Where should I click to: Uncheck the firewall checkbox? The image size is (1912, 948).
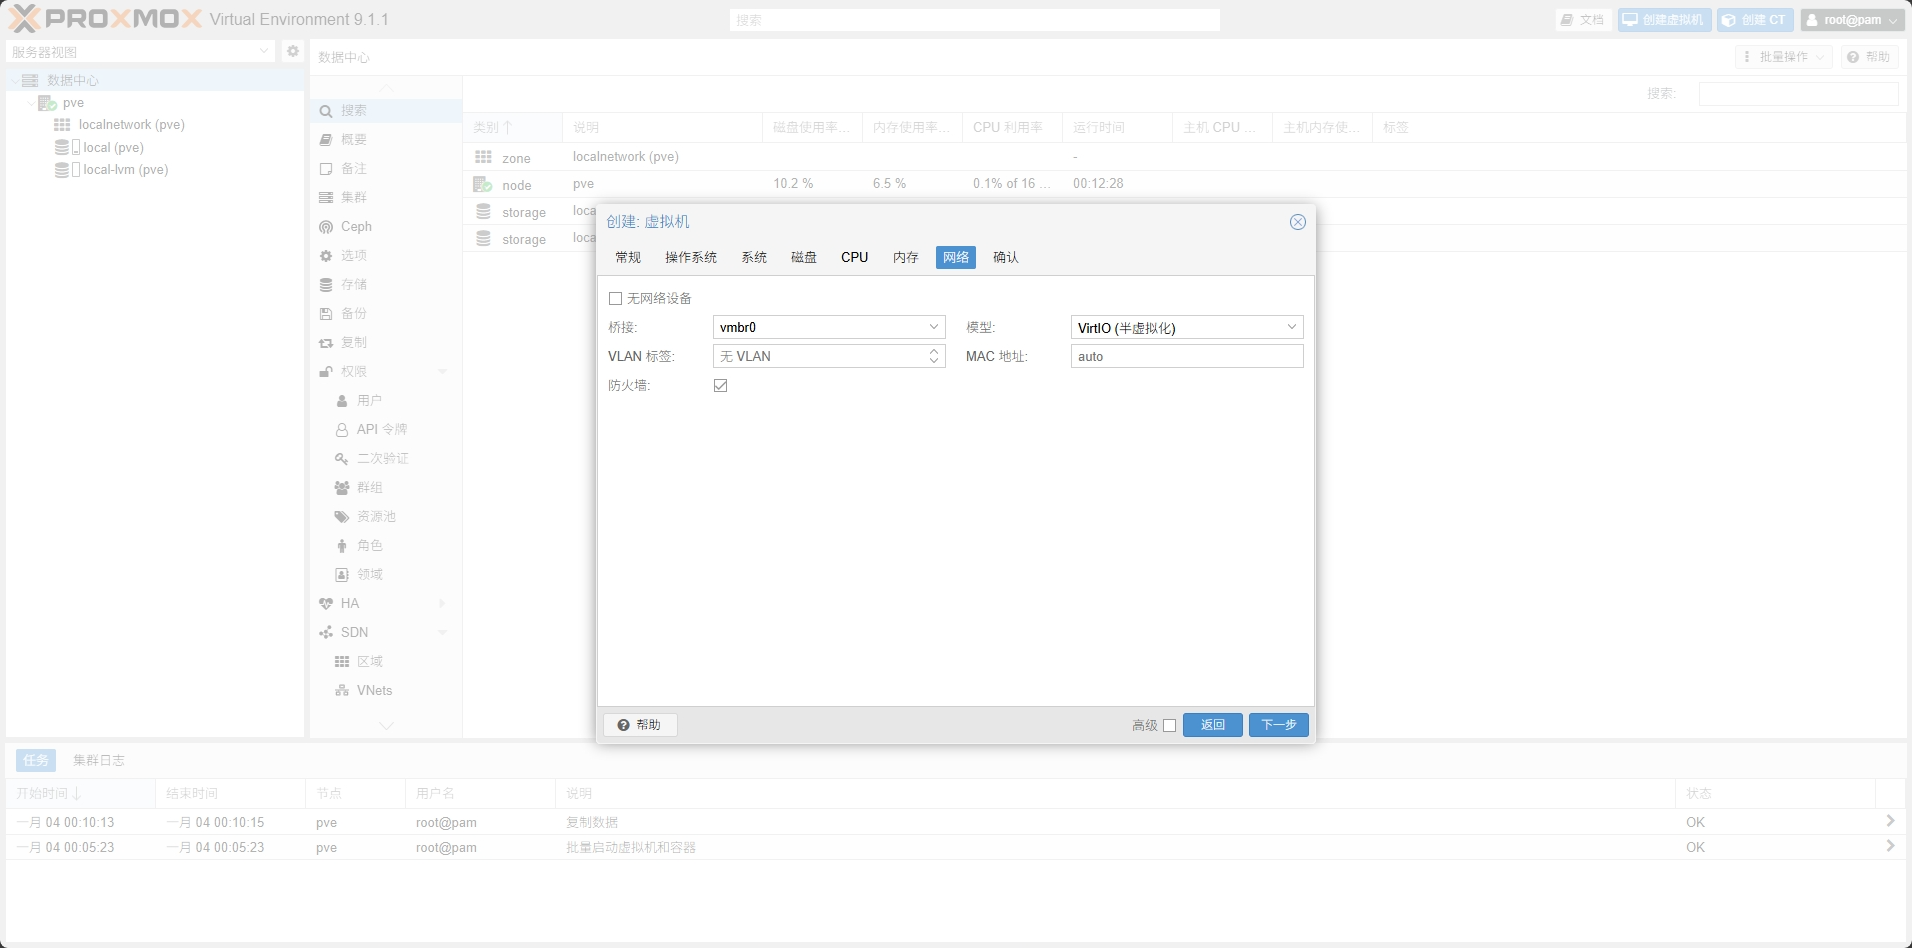[720, 386]
